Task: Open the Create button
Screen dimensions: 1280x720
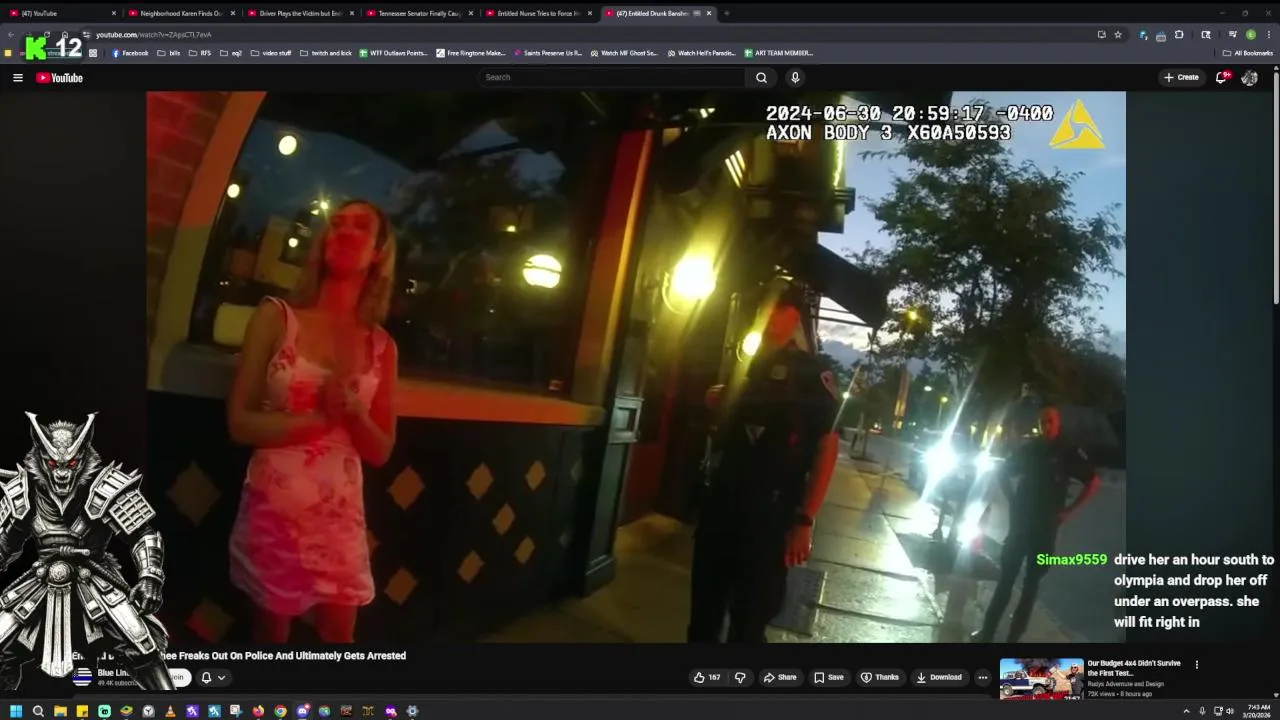Action: (1181, 77)
